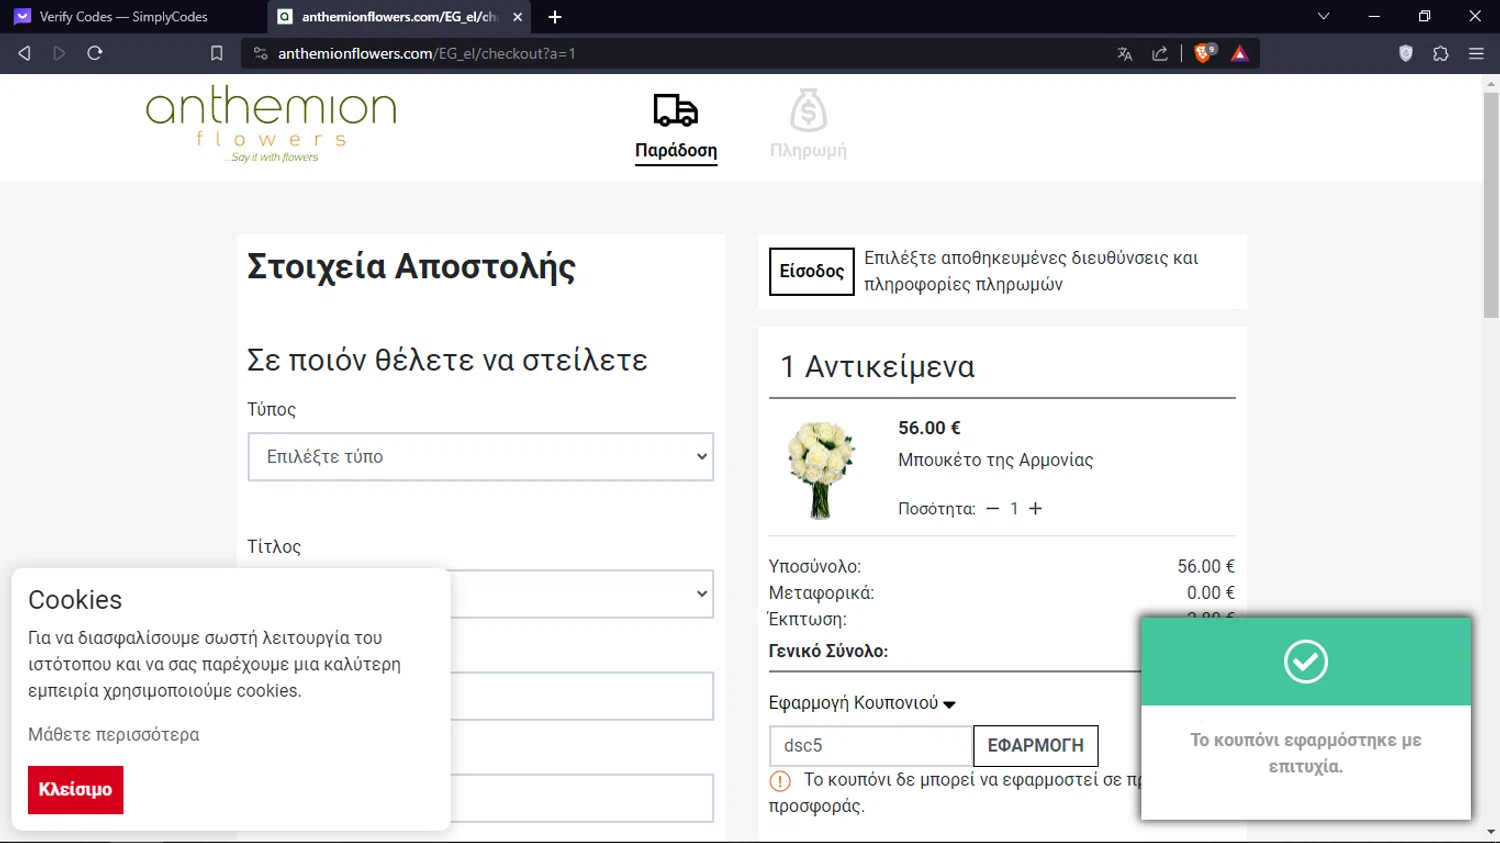Bookmark this page
Viewport: 1500px width, 843px height.
(x=216, y=53)
